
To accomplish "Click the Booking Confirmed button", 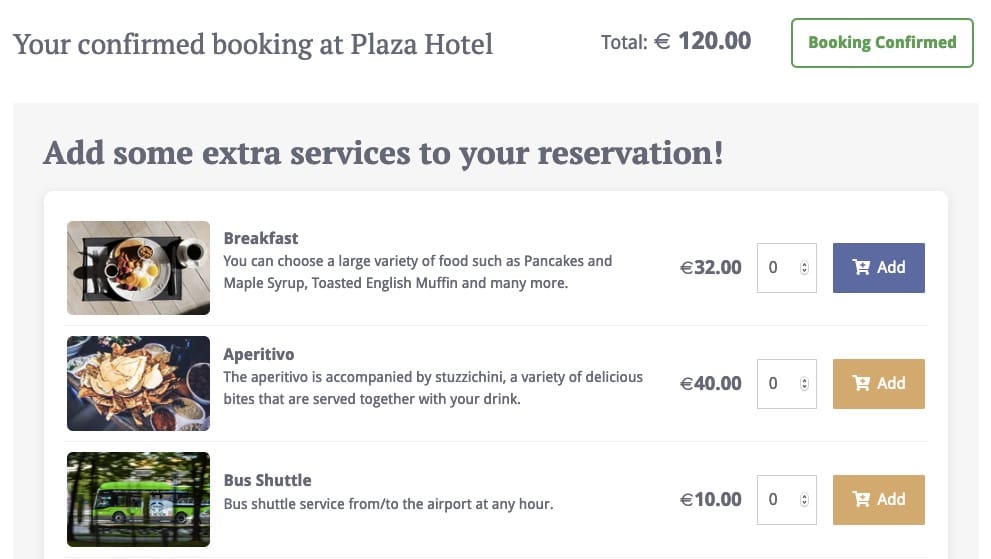I will tap(881, 43).
